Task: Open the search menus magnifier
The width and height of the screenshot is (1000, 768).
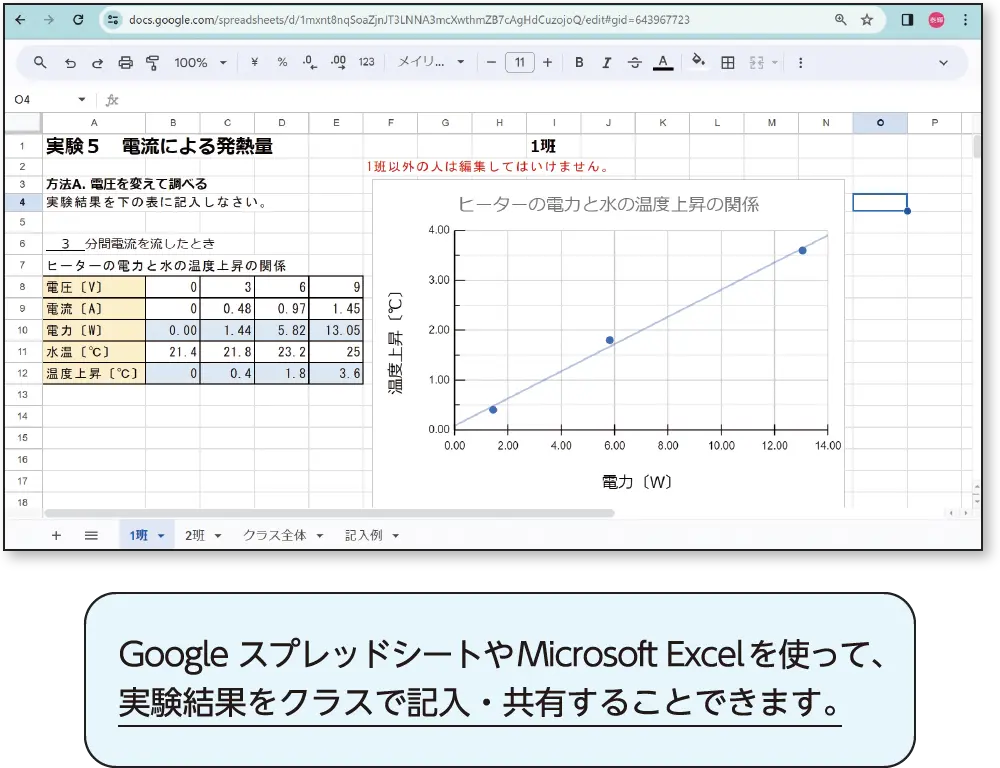Action: [41, 63]
